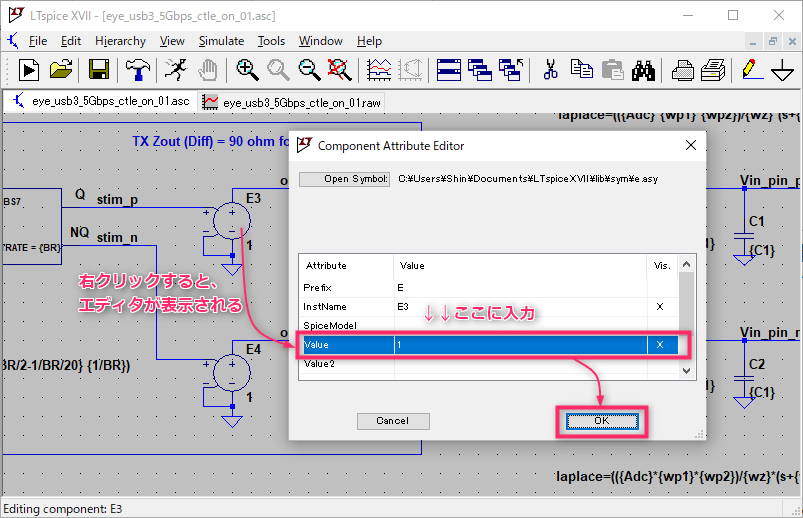
Task: Click the symbol file path text
Action: pyautogui.click(x=528, y=179)
